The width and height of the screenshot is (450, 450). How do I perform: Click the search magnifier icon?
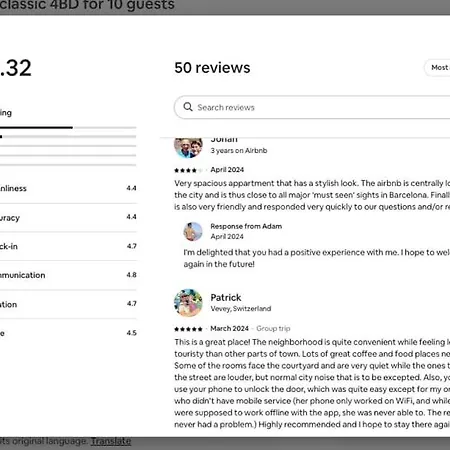tap(188, 107)
